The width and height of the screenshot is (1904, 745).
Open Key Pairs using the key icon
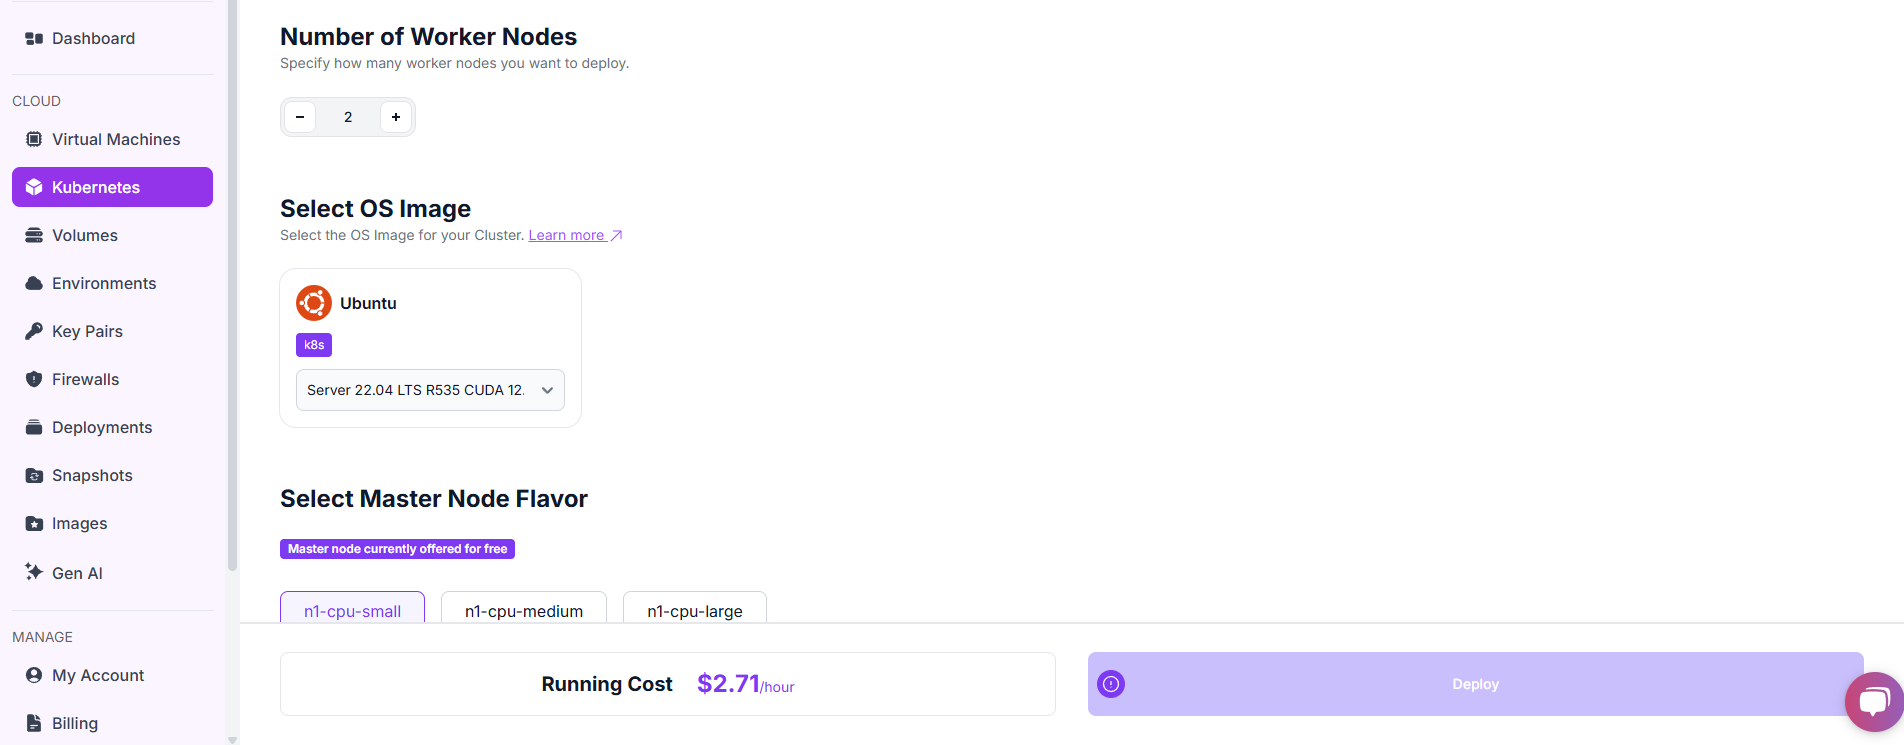pos(34,331)
